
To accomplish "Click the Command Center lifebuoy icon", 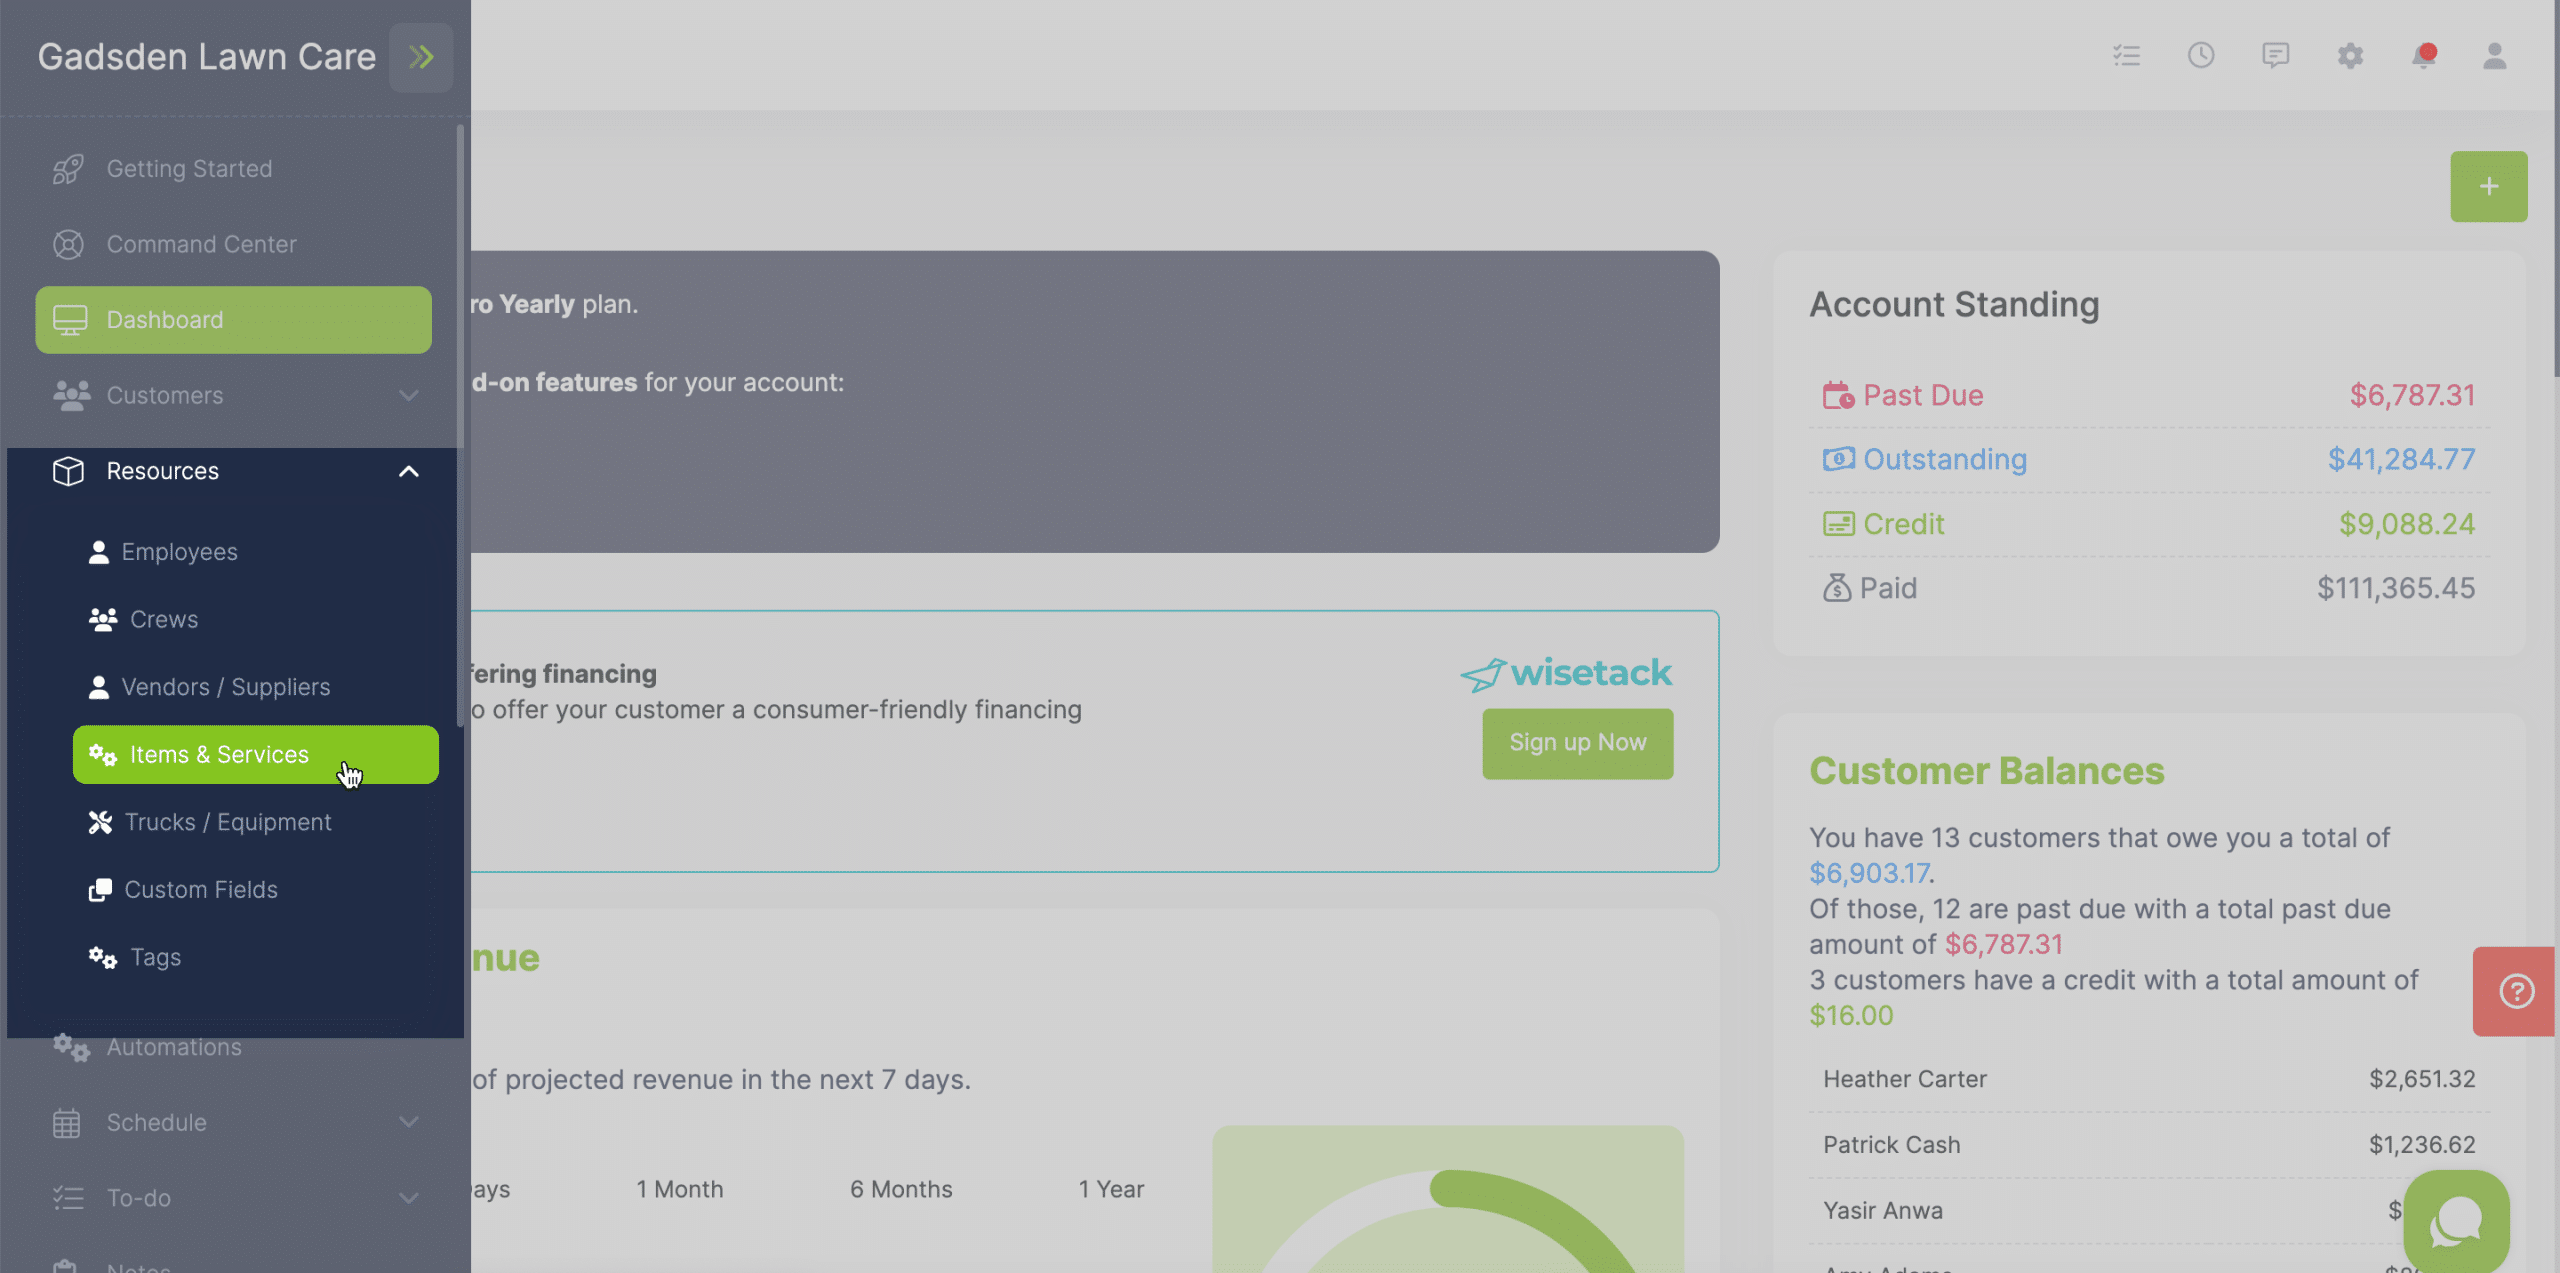I will pos(68,245).
